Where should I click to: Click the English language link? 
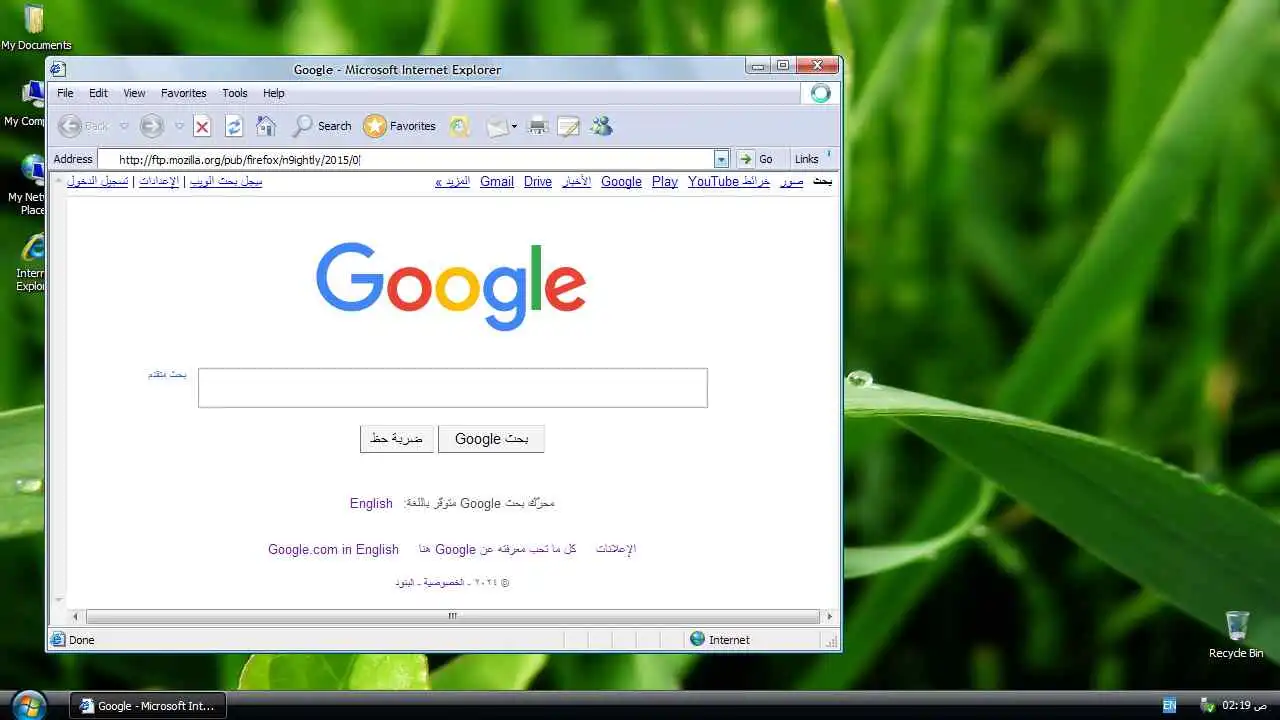[371, 503]
